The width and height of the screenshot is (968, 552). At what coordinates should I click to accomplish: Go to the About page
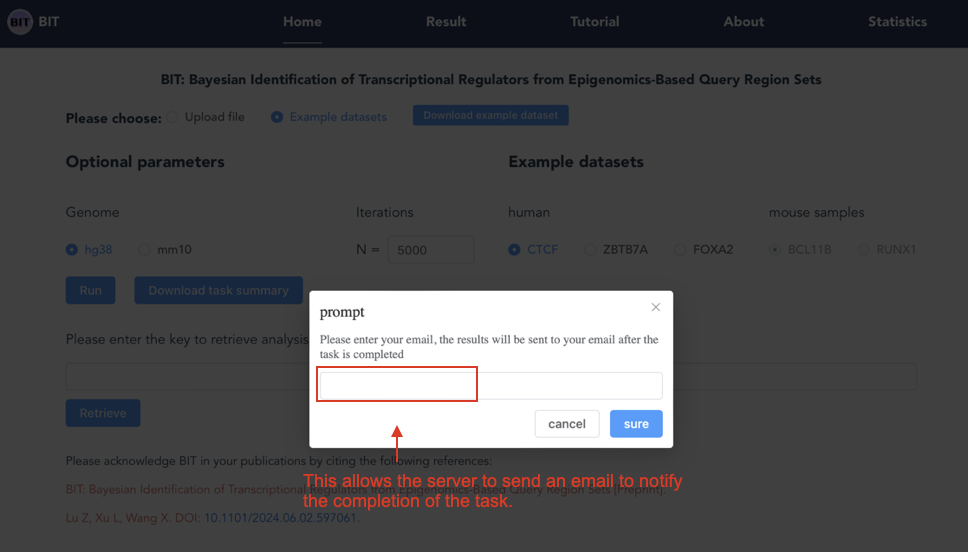point(743,22)
